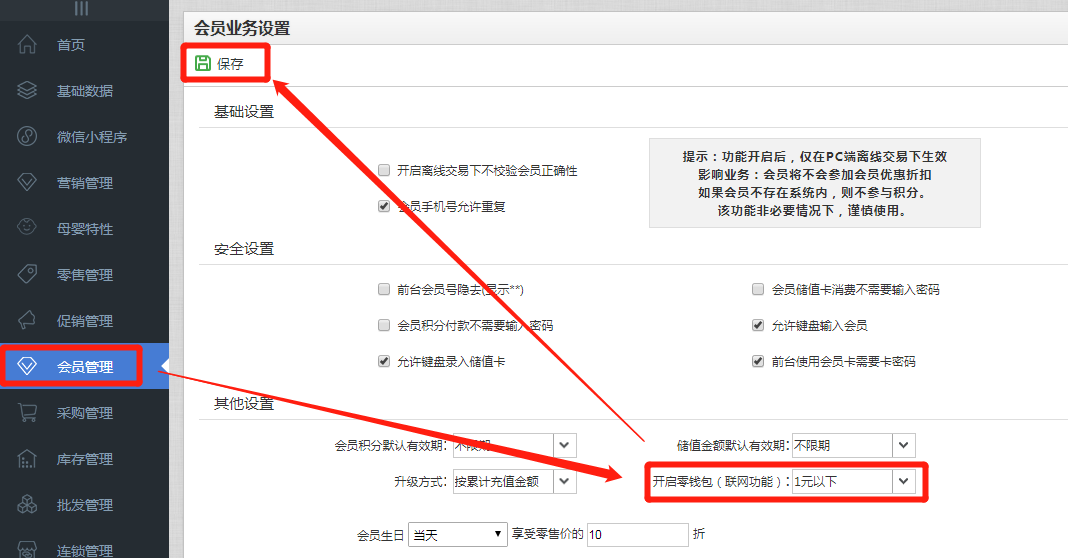Check 会员积分付款不需要输入密码
The image size is (1068, 558).
click(384, 325)
